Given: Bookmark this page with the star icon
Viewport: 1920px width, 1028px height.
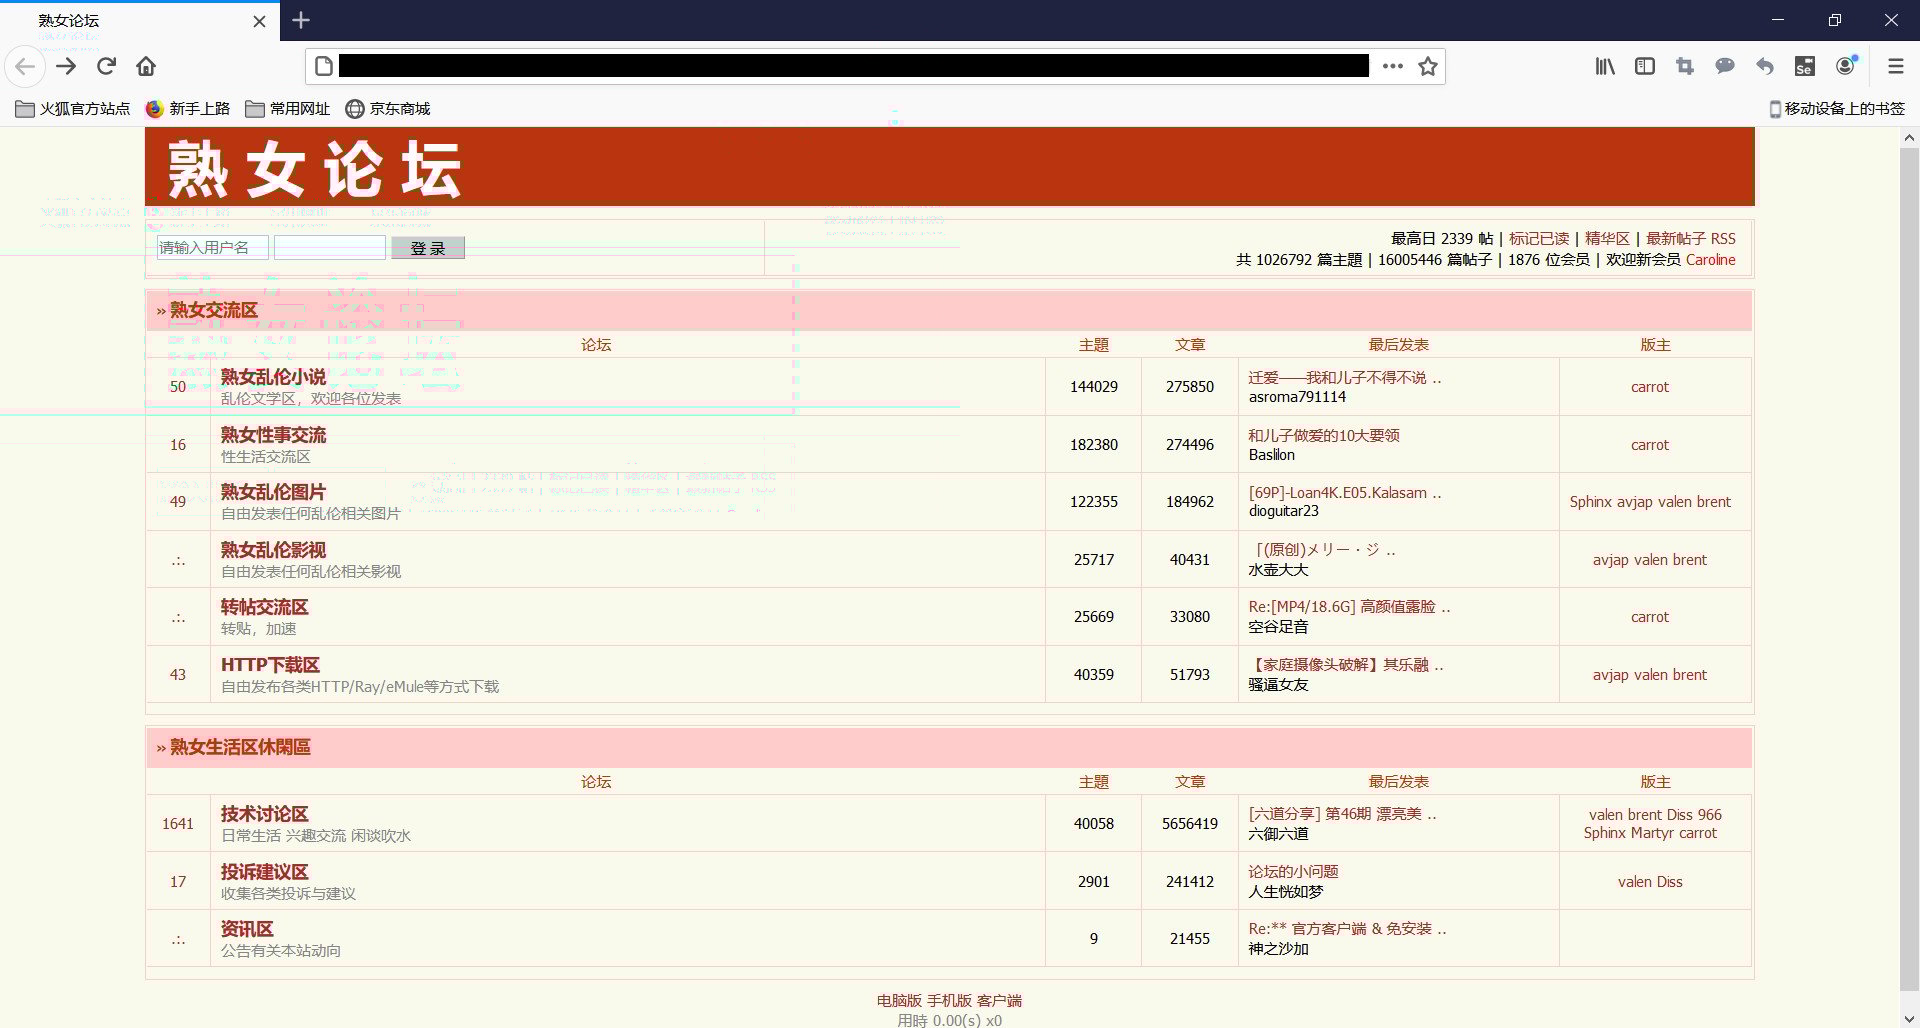Looking at the screenshot, I should point(1428,66).
